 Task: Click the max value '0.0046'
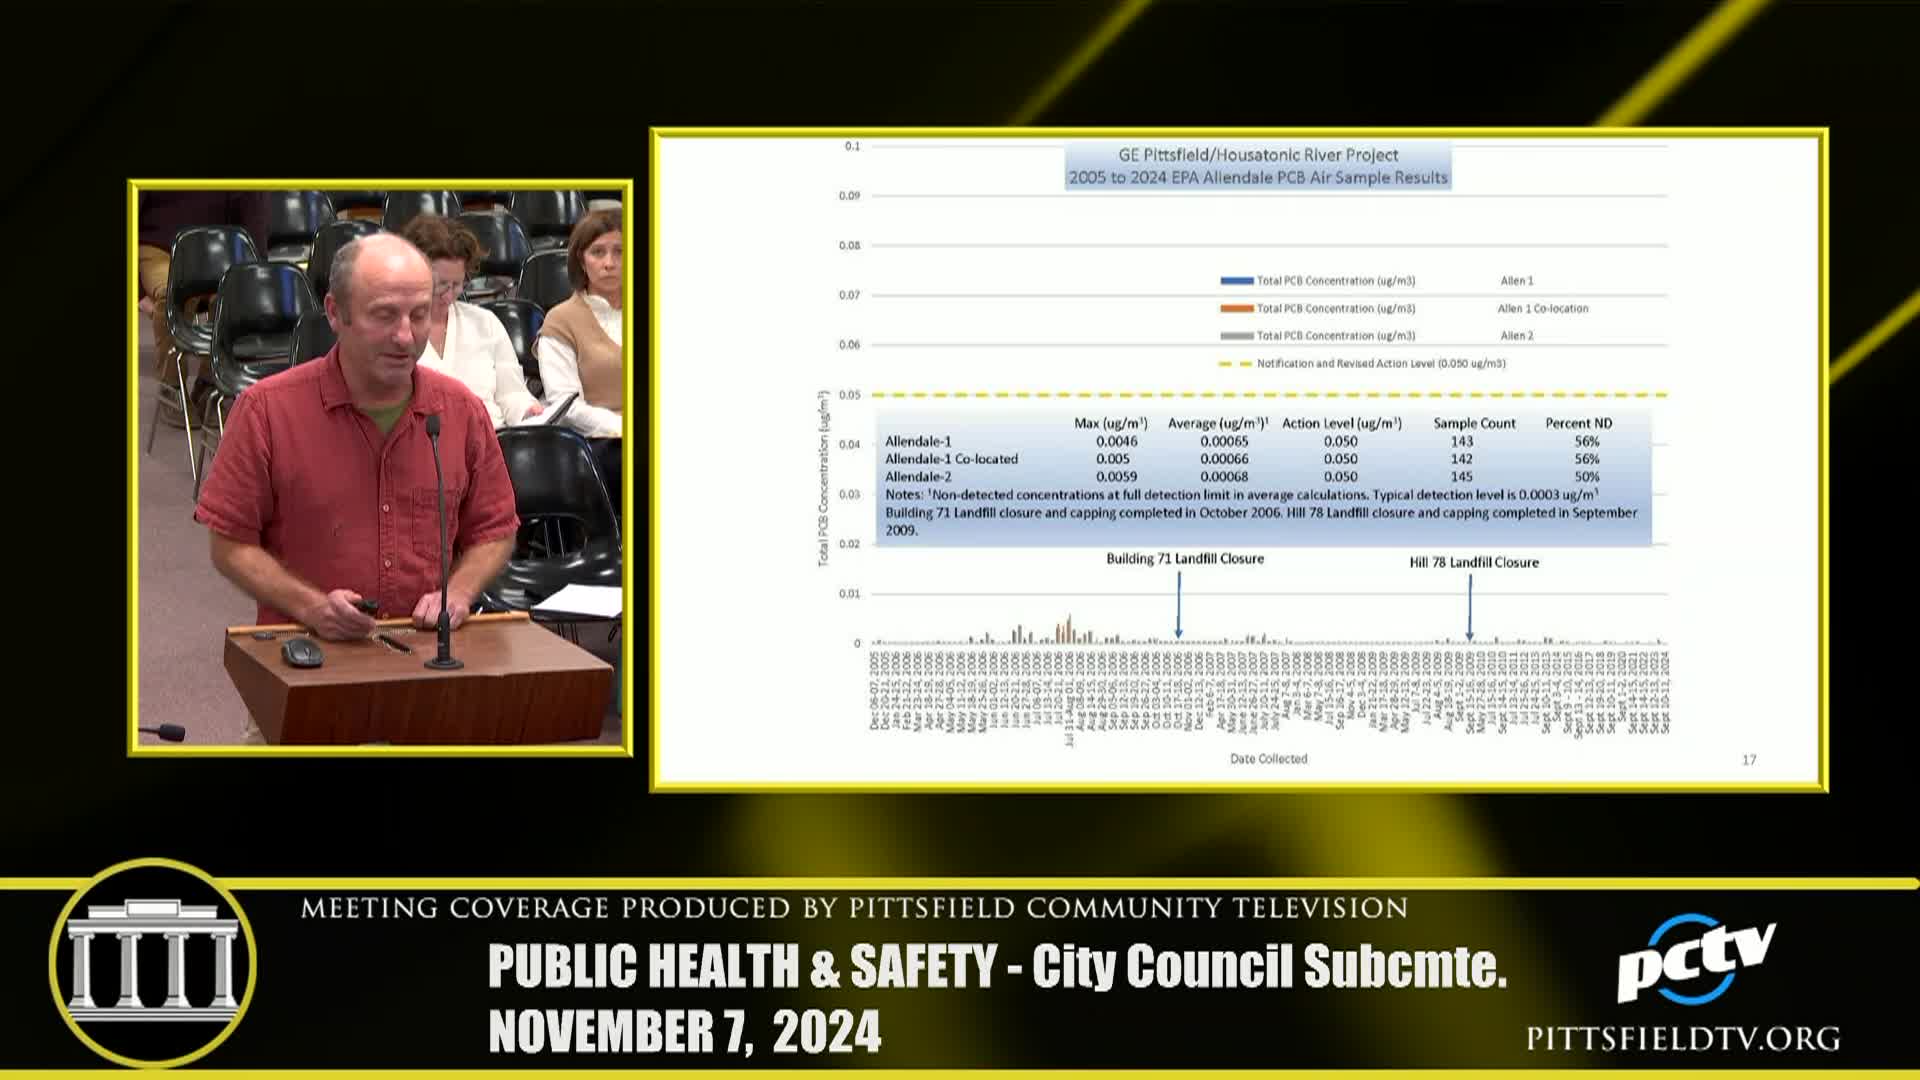[1116, 441]
